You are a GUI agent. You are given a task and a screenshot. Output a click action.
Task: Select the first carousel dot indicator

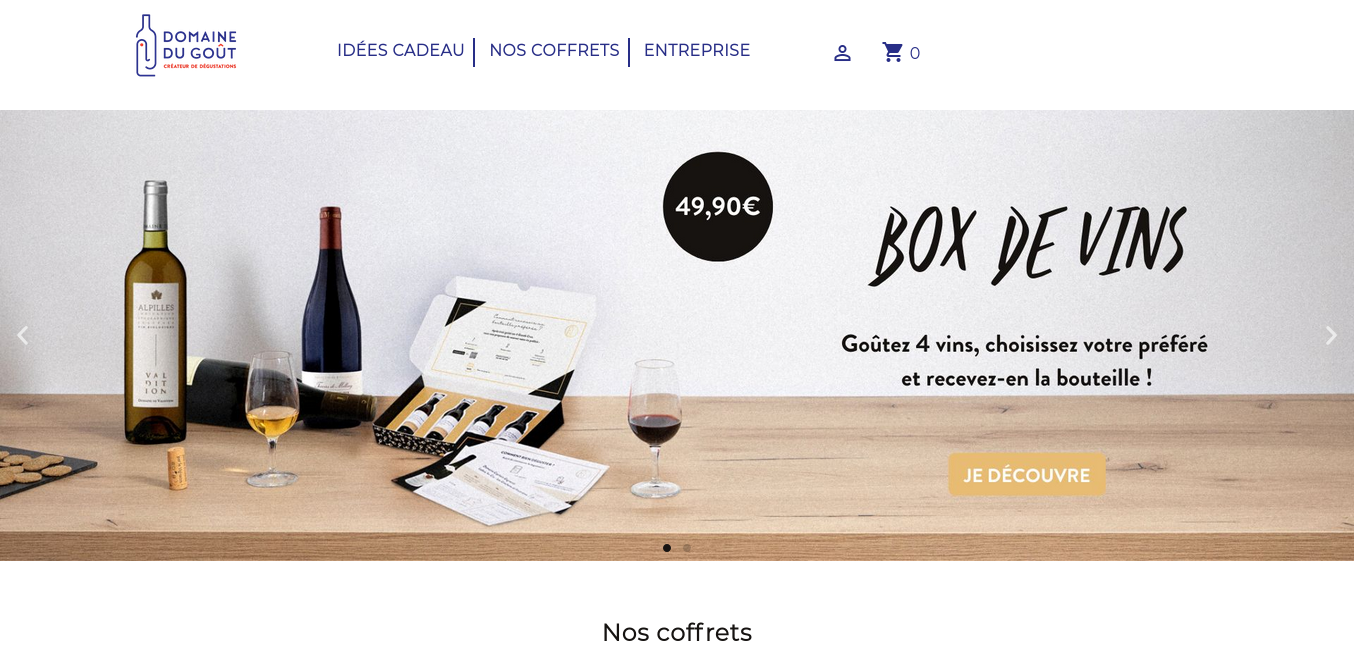point(667,548)
